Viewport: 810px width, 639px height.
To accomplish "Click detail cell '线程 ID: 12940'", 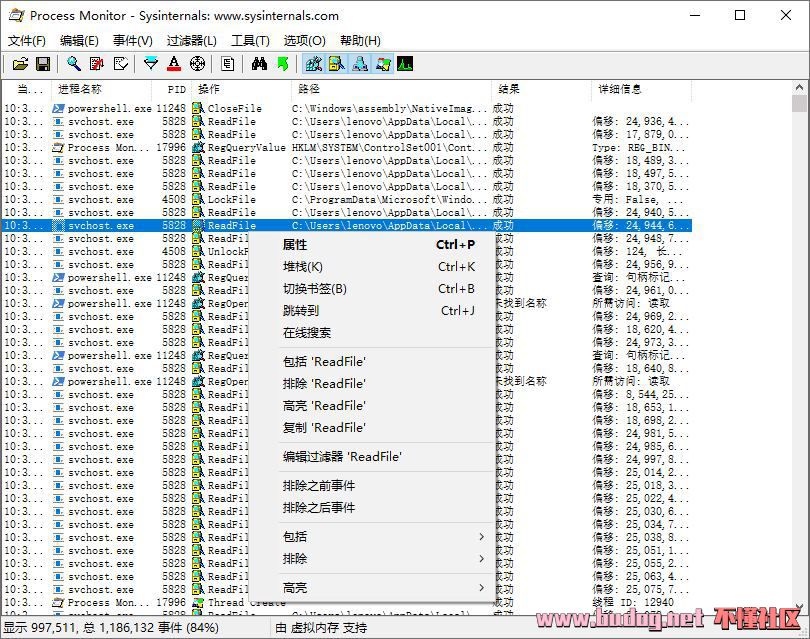I will tap(633, 603).
